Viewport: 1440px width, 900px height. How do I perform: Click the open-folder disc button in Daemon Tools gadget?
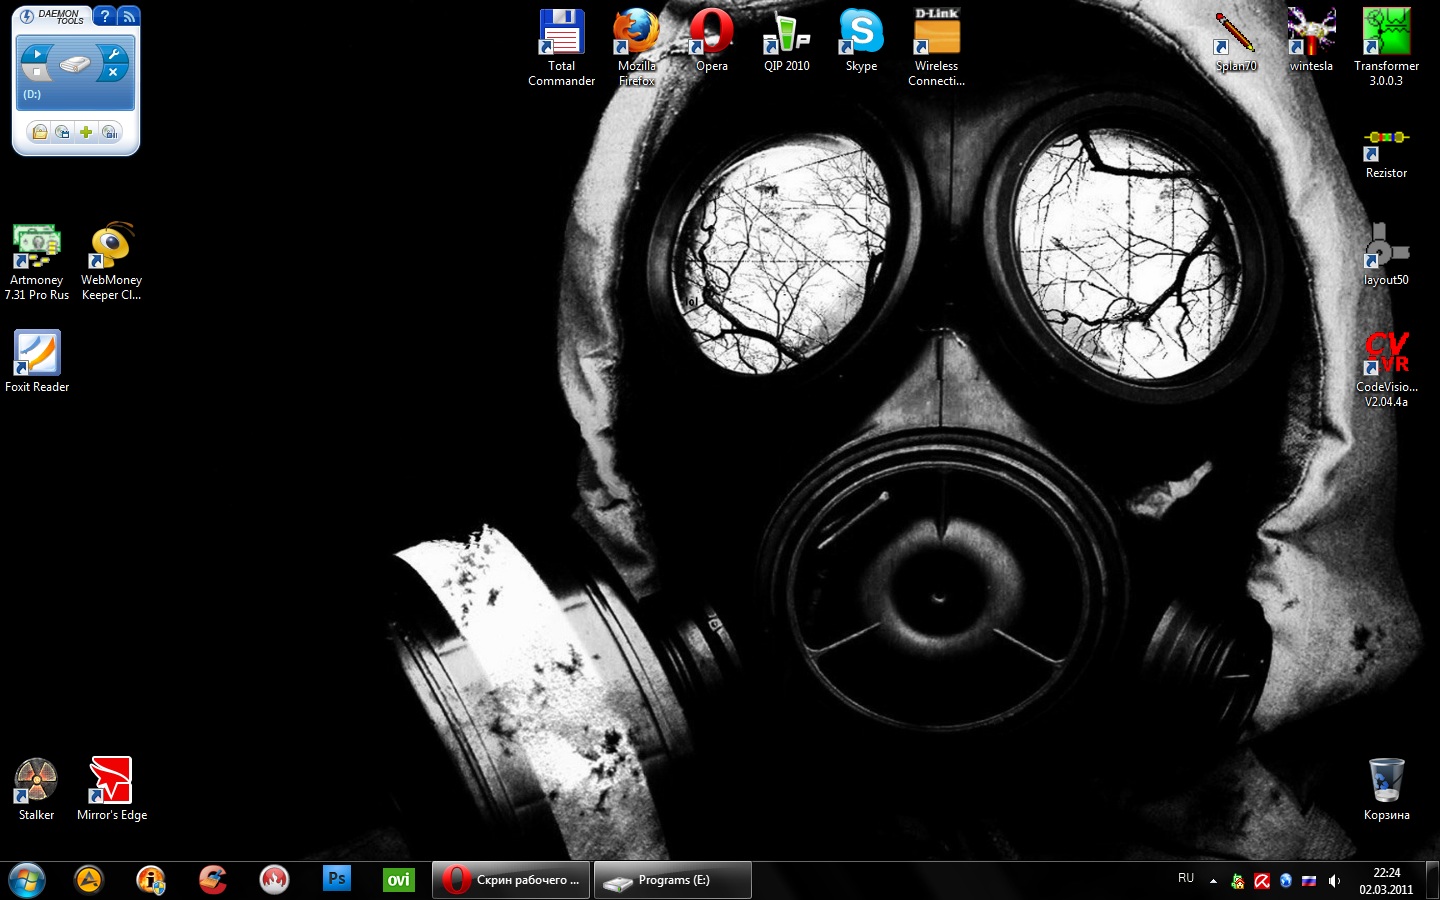pos(39,132)
